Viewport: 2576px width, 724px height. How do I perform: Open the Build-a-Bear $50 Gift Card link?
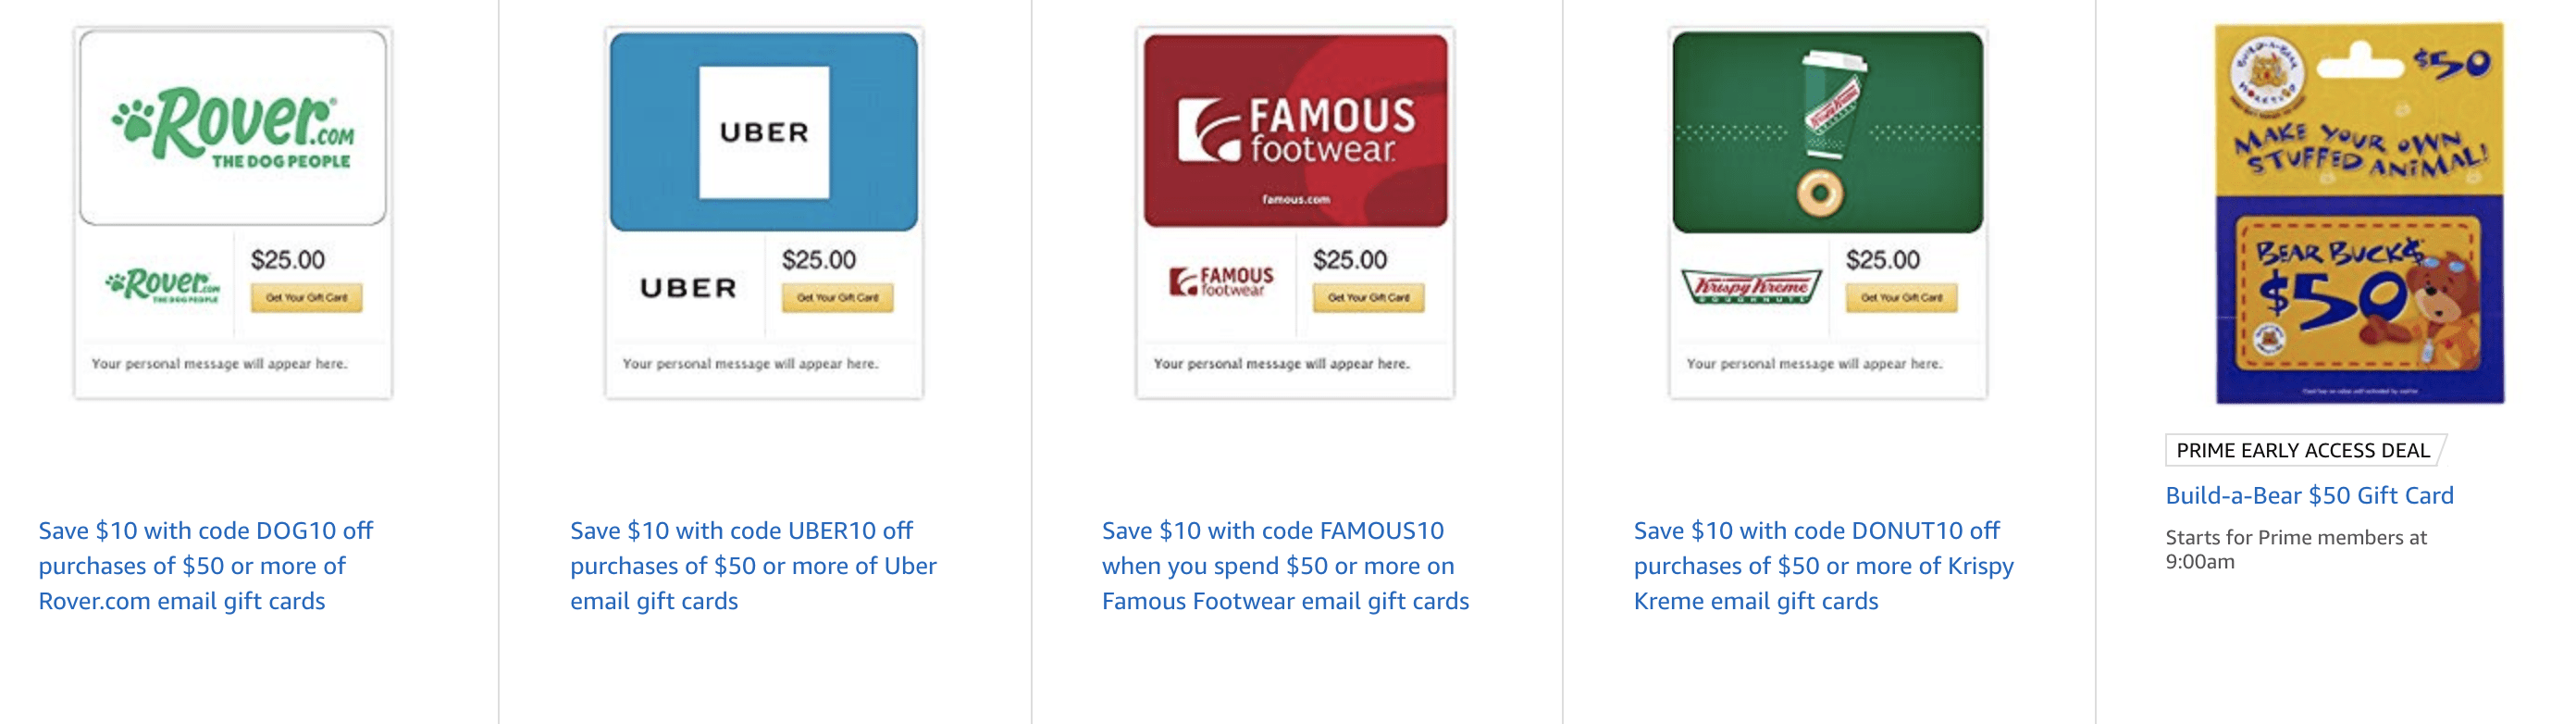pos(2309,495)
